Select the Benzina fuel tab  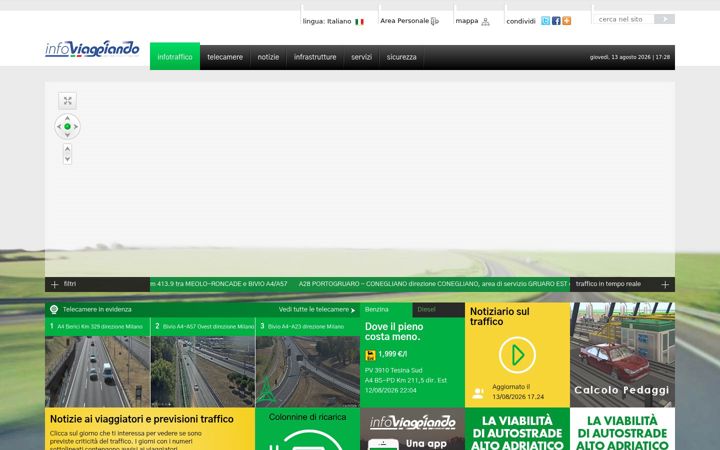pyautogui.click(x=386, y=309)
